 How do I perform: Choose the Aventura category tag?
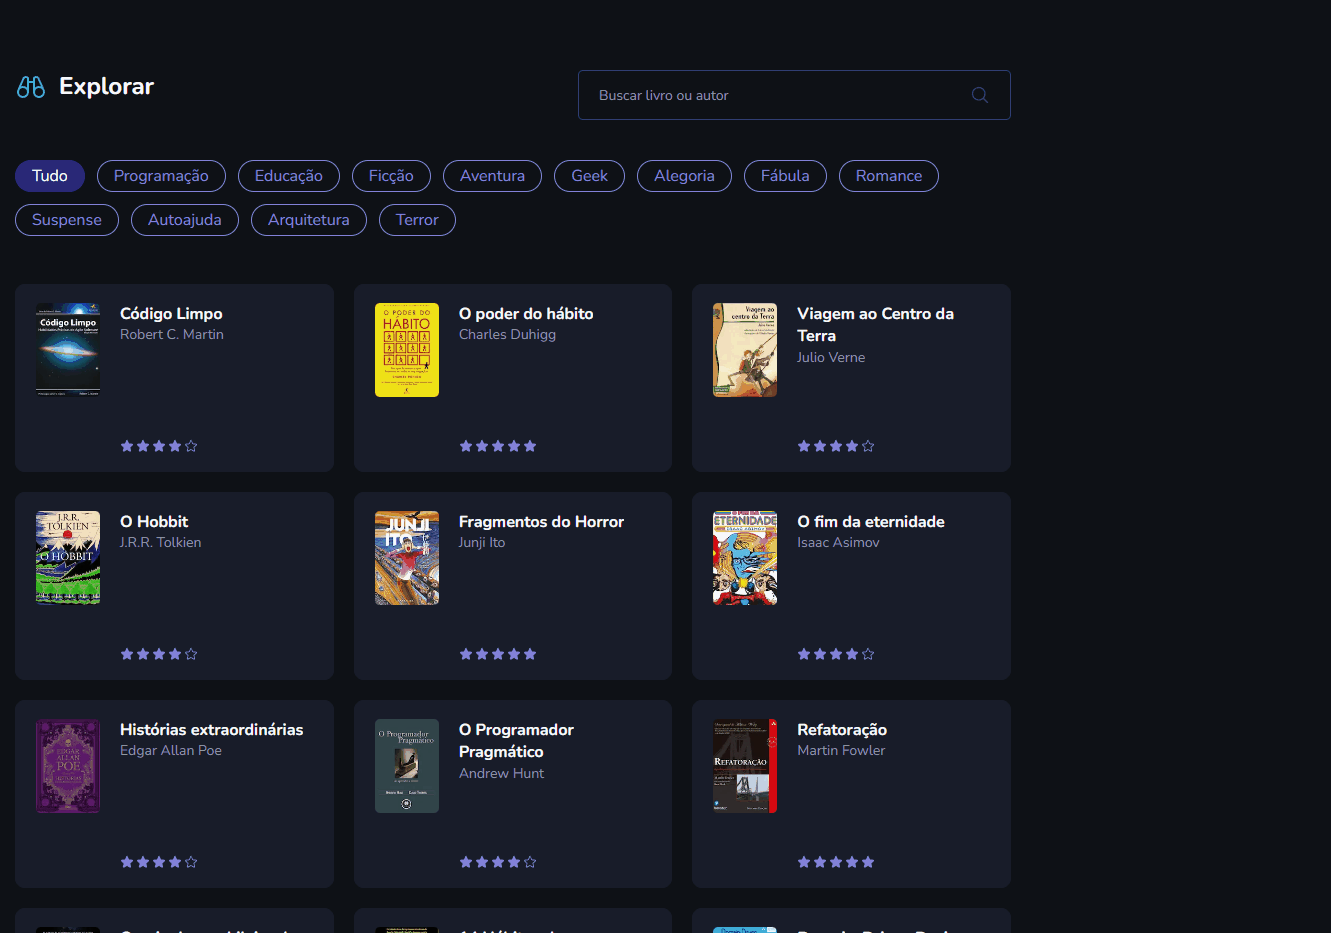coord(492,176)
